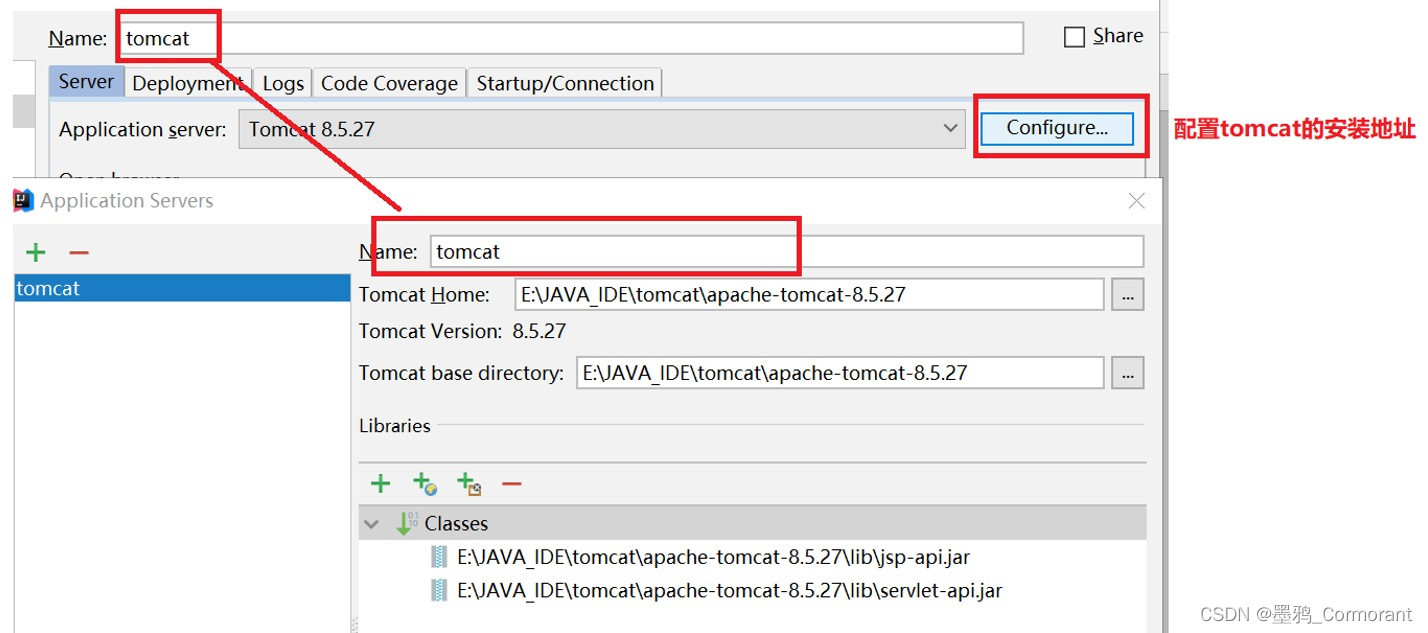Viewport: 1428px width, 633px height.
Task: Click the Tomcat Version 8.5.27 value
Action: (x=539, y=331)
